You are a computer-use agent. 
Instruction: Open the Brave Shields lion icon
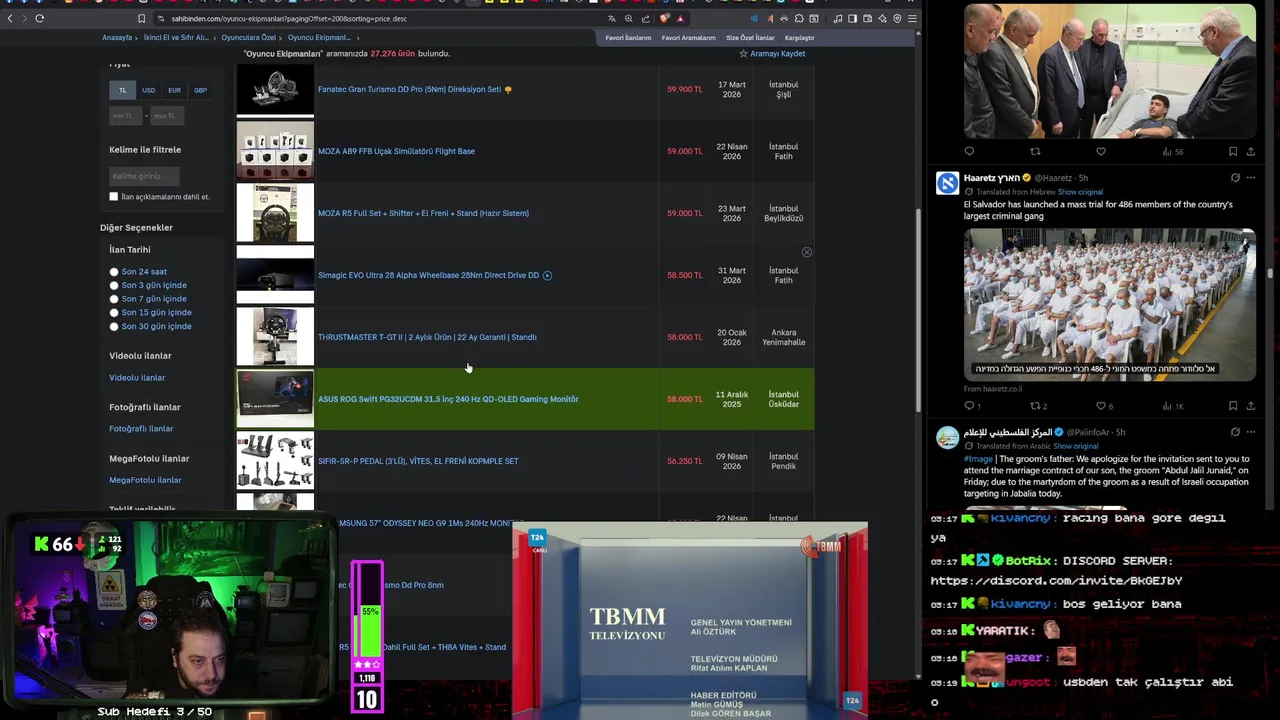coord(665,18)
